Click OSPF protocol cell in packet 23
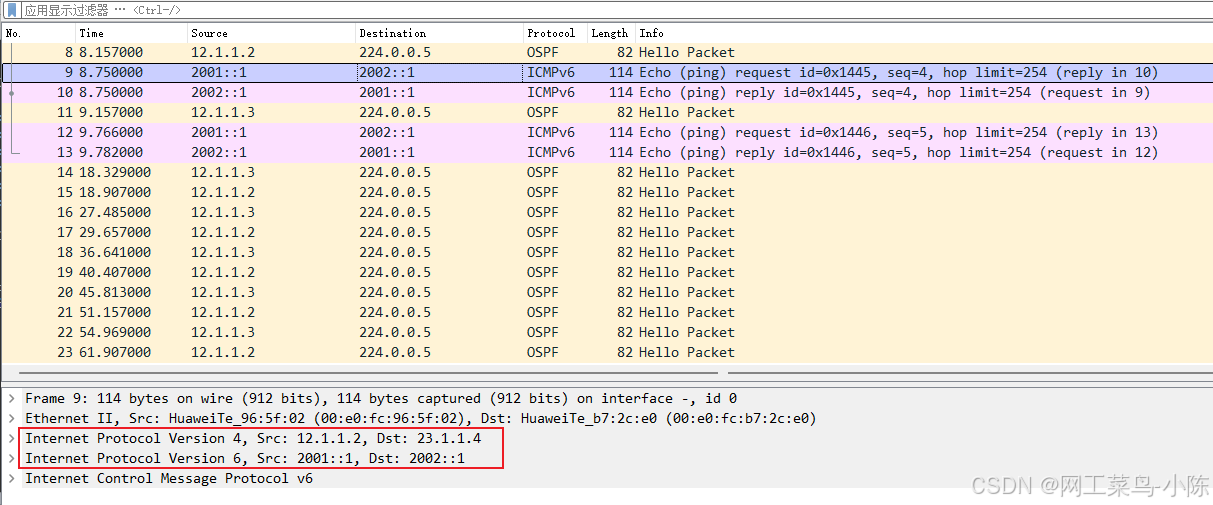Screen dimensions: 1213x505 (x=543, y=352)
